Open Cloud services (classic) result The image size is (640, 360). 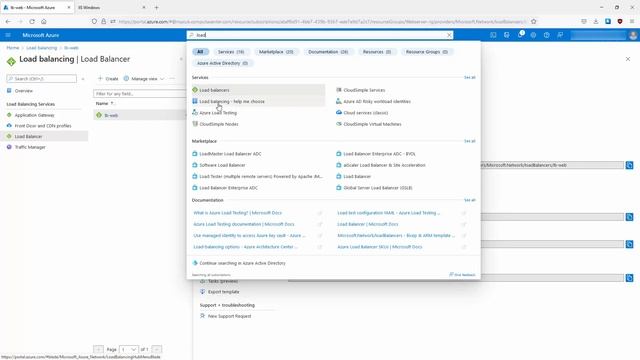(x=366, y=113)
